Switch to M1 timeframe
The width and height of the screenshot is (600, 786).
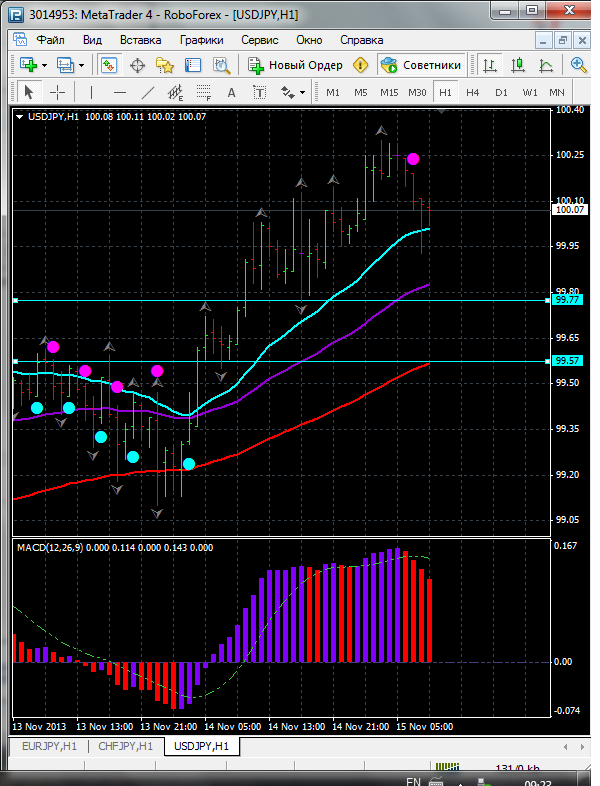(x=332, y=93)
